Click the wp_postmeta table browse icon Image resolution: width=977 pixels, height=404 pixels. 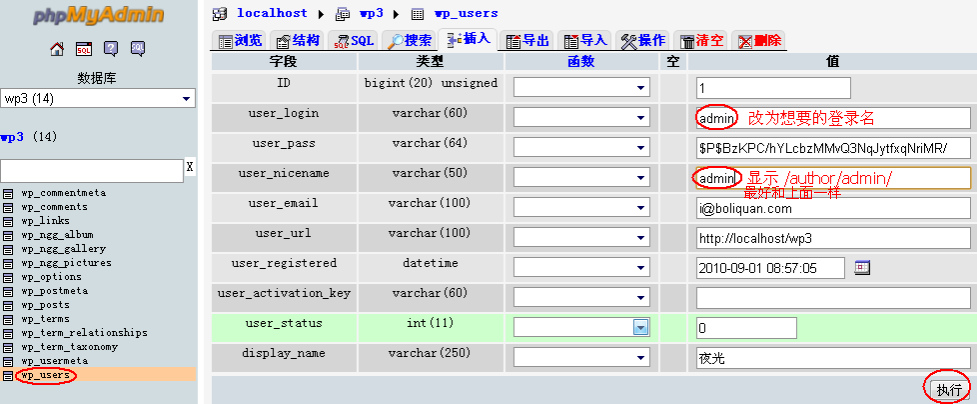coord(8,291)
